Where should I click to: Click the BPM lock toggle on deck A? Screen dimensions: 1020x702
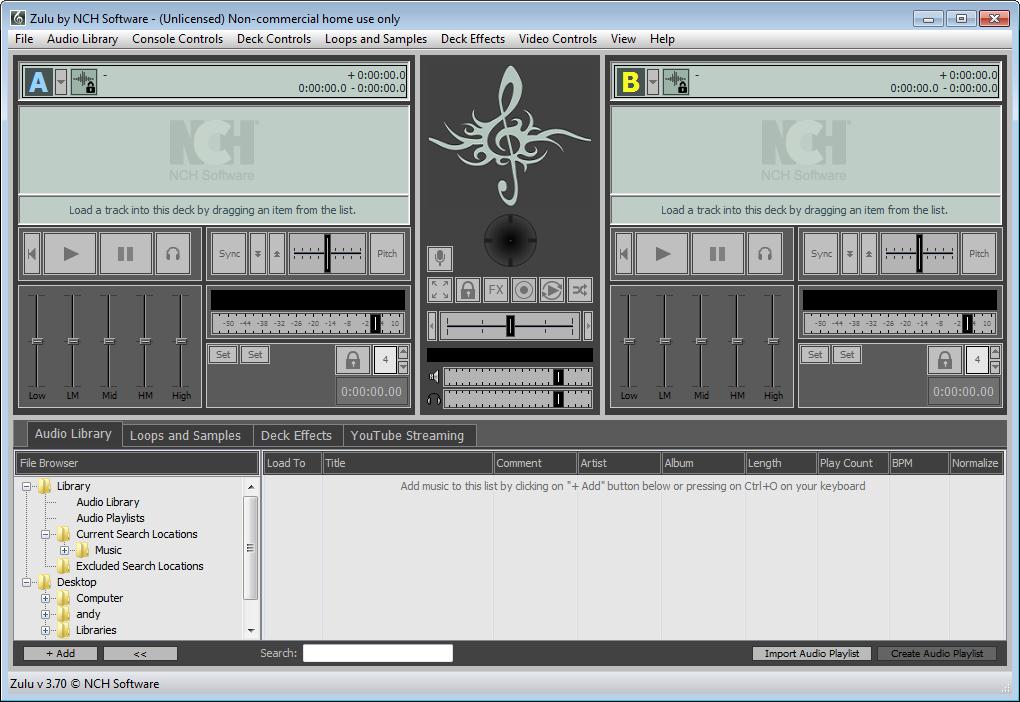click(x=351, y=359)
